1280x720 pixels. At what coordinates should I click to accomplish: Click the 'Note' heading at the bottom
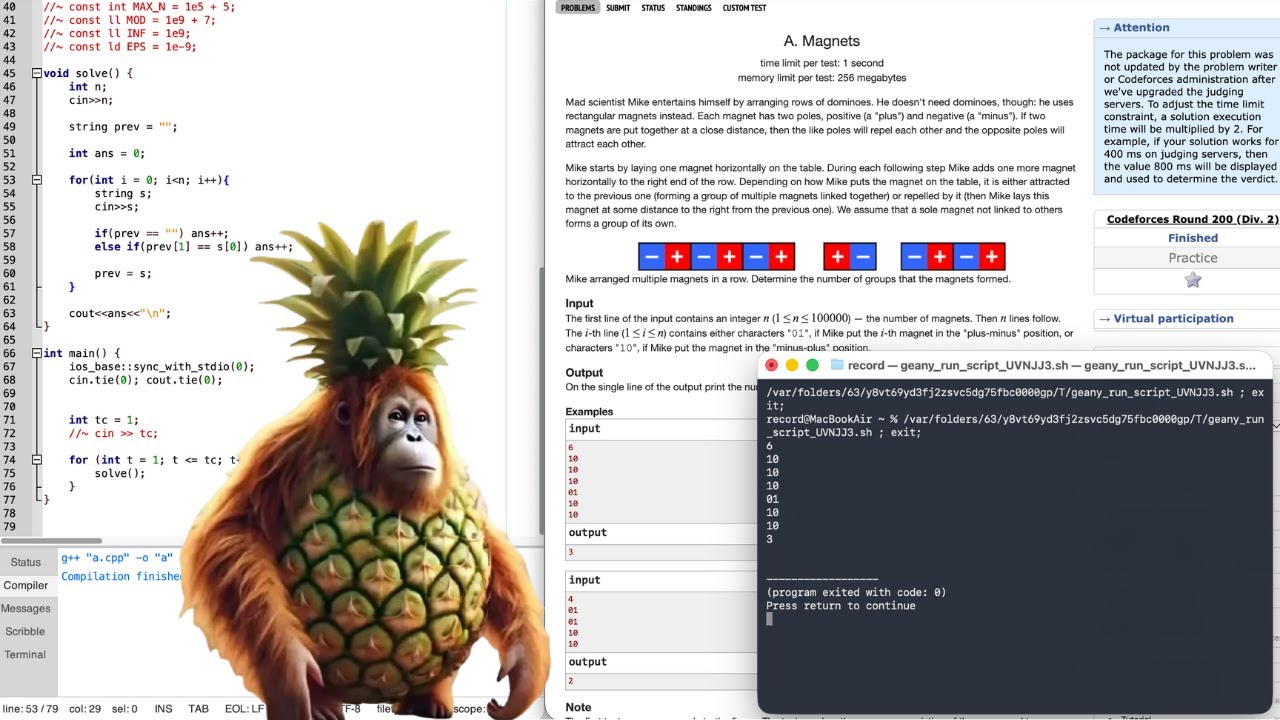578,707
